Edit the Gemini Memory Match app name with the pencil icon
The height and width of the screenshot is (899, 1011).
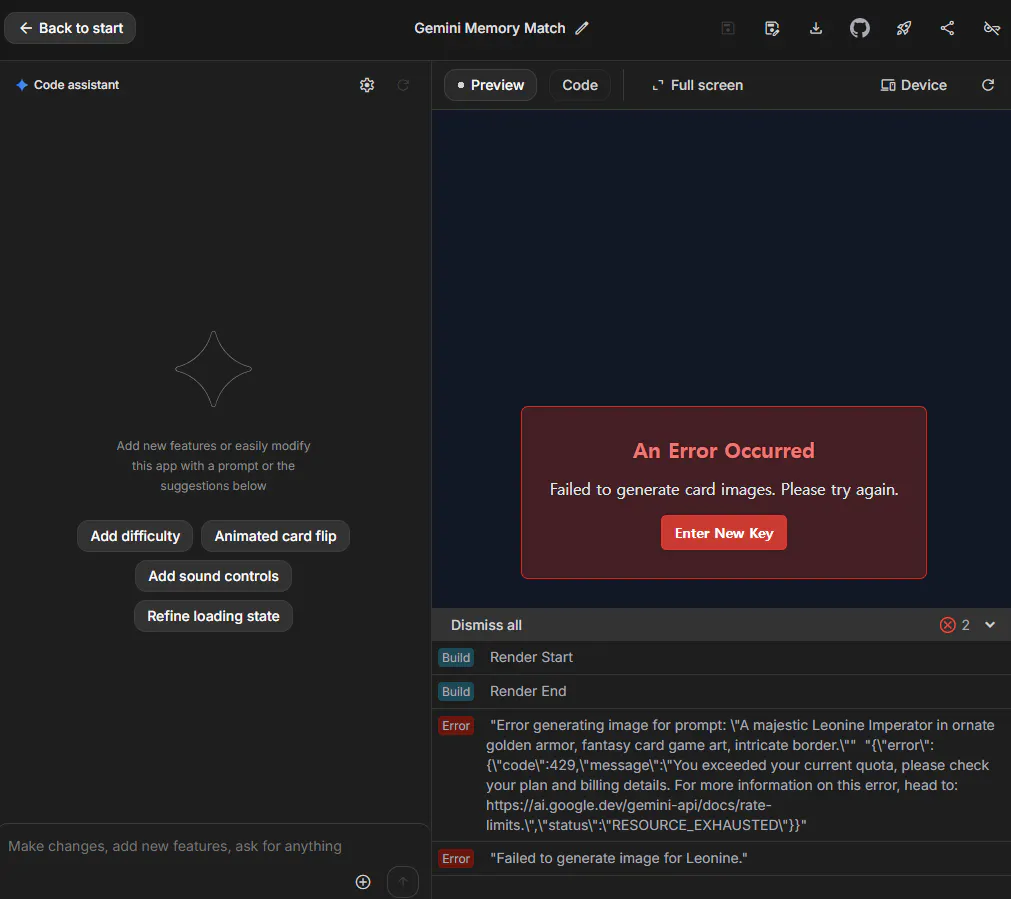coord(582,28)
